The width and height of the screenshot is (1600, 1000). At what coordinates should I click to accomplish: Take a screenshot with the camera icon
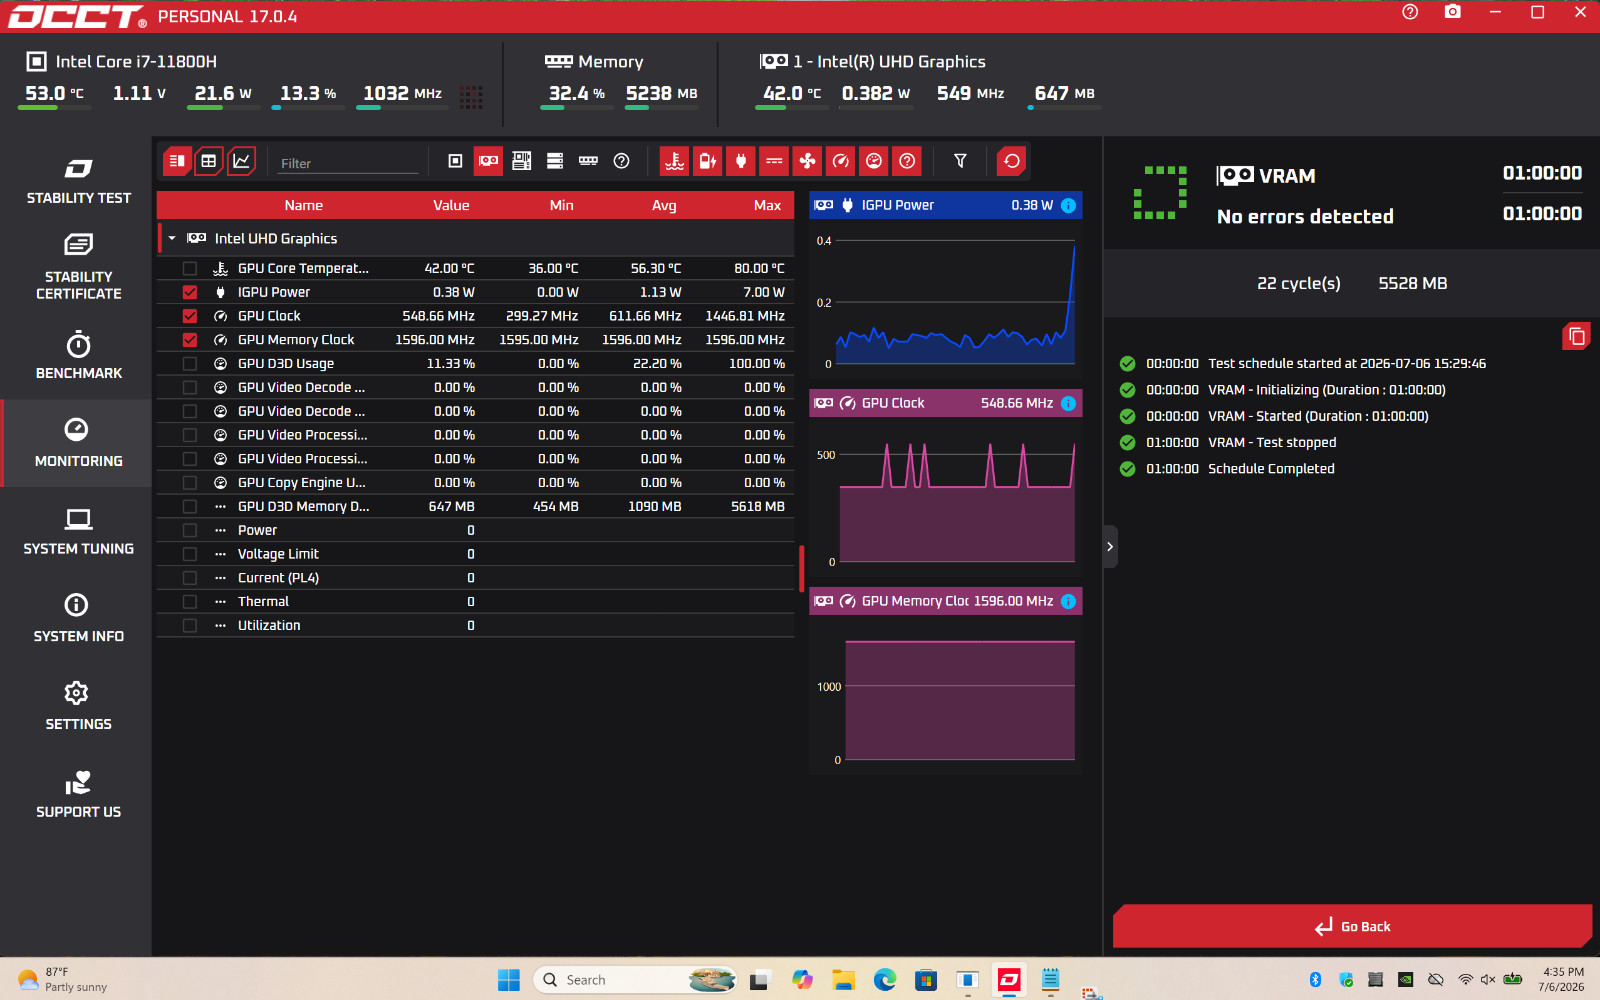(x=1452, y=12)
